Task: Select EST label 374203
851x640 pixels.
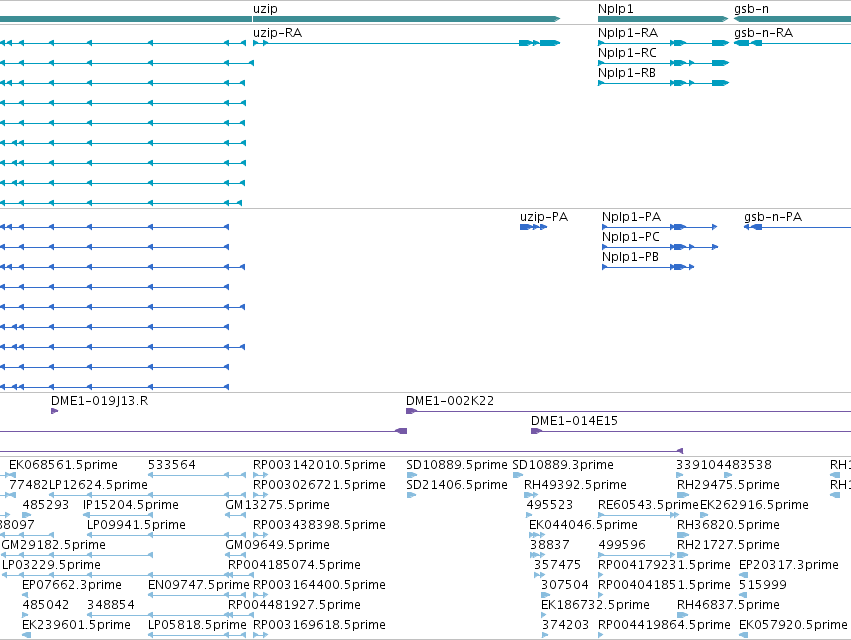Action: pyautogui.click(x=565, y=626)
